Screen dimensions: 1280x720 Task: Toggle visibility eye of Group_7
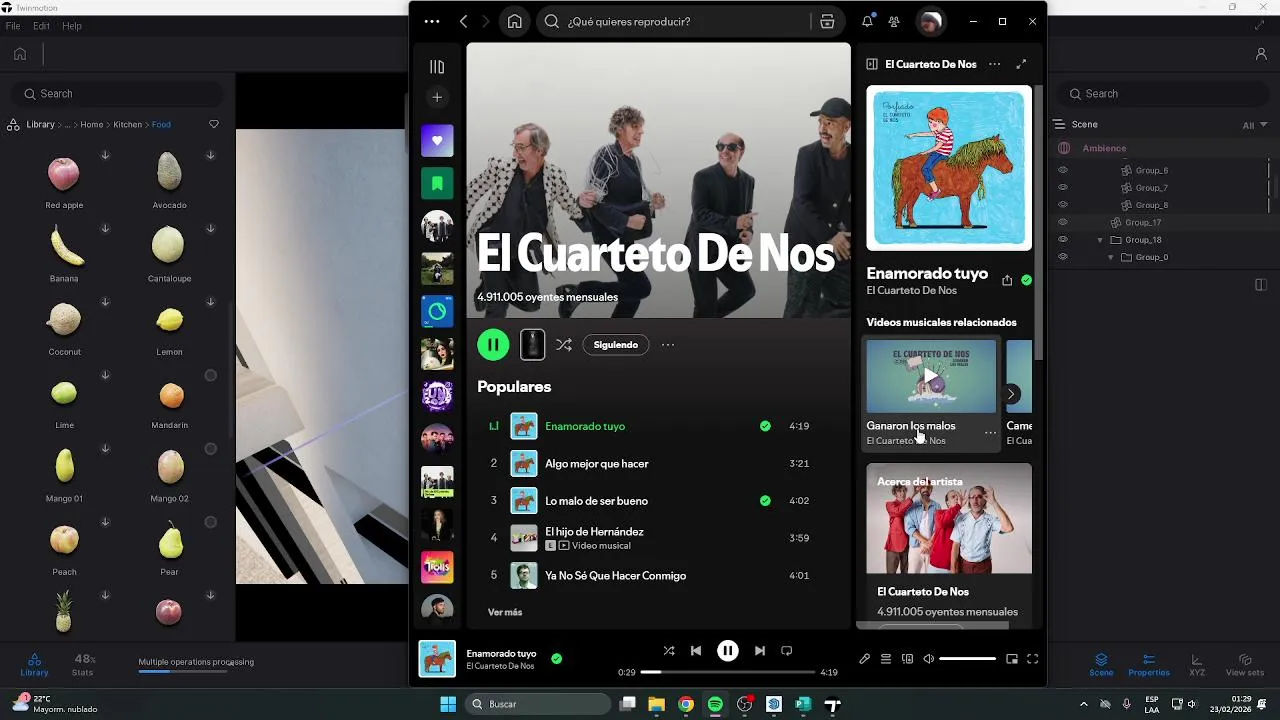1063,188
